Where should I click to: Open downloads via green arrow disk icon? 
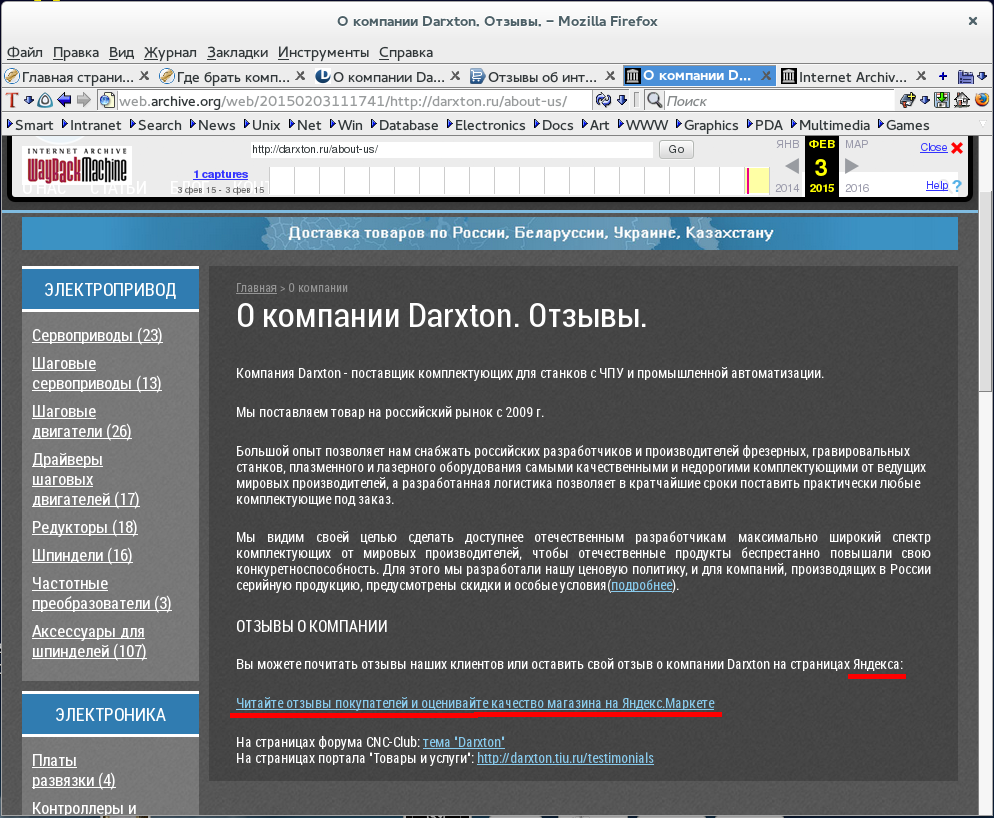pyautogui.click(x=942, y=100)
